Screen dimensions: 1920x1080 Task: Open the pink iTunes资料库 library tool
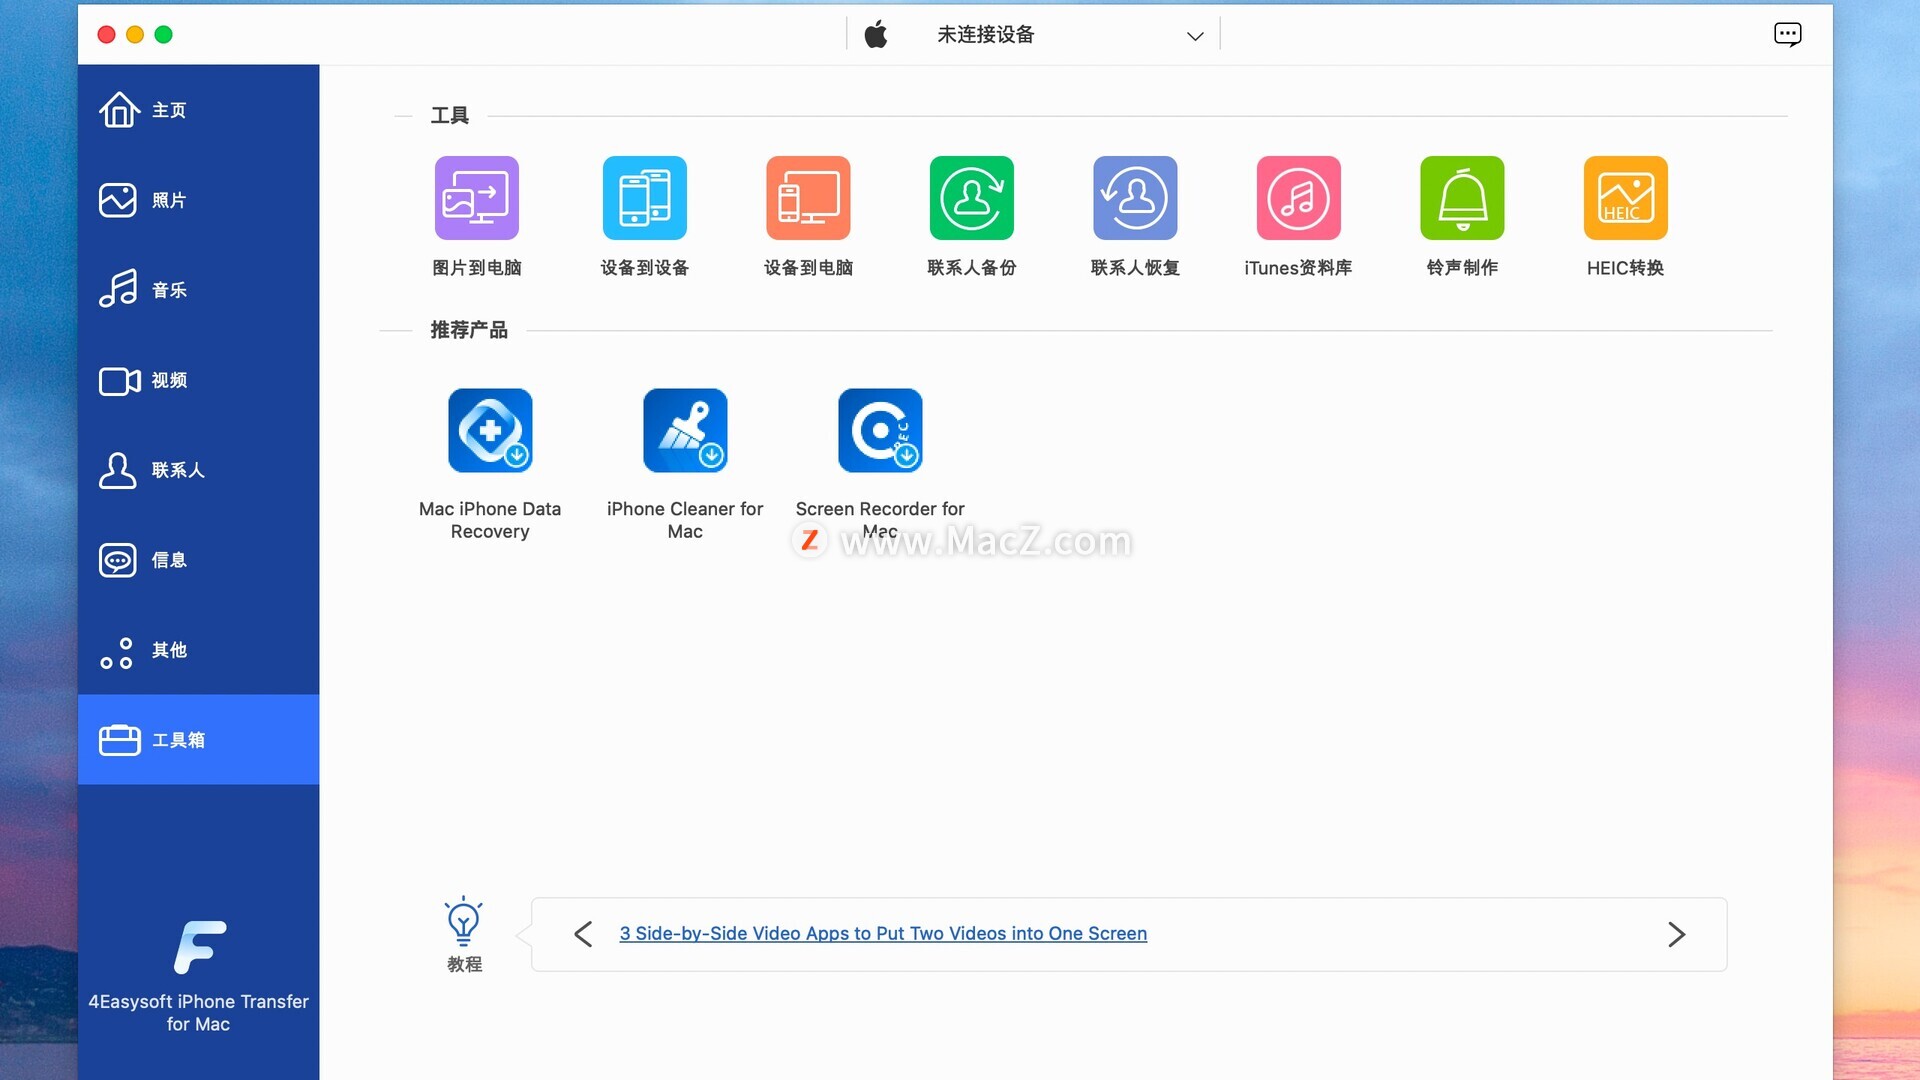pos(1299,198)
